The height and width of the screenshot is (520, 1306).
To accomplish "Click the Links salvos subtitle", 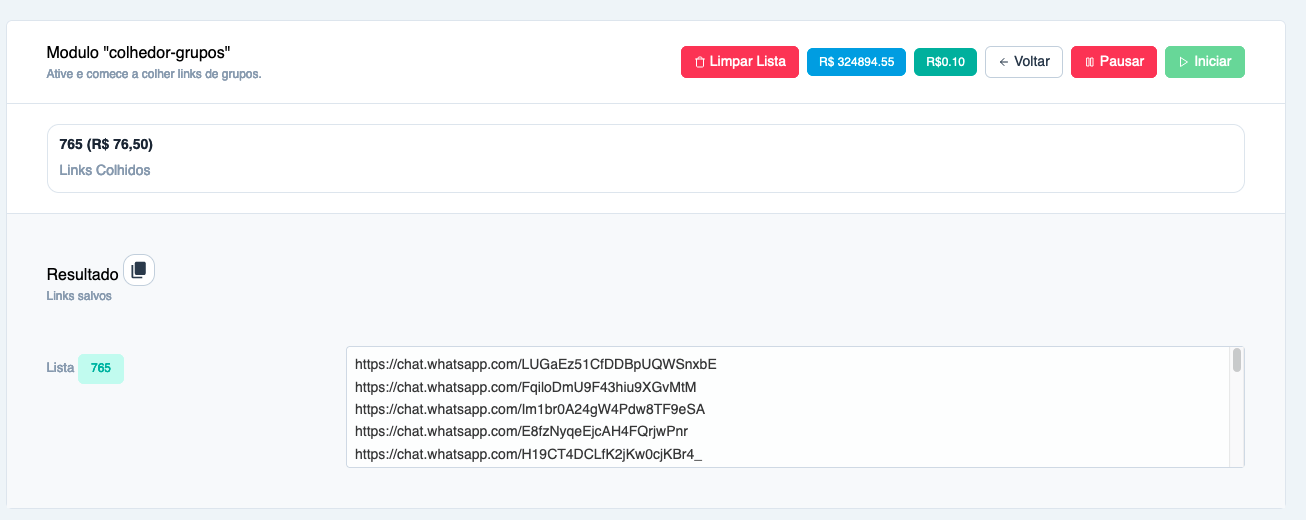I will pos(79,296).
